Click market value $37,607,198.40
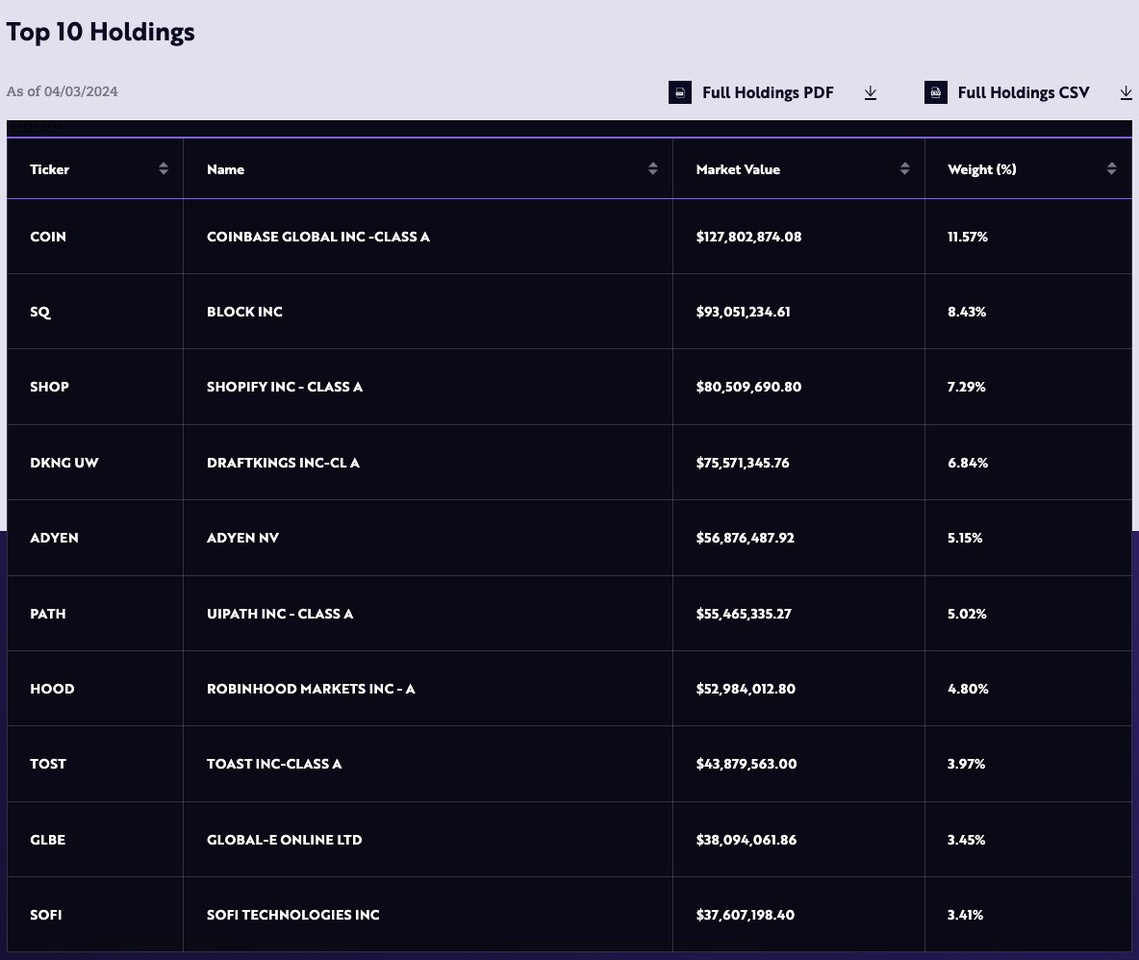The width and height of the screenshot is (1139, 960). 745,915
